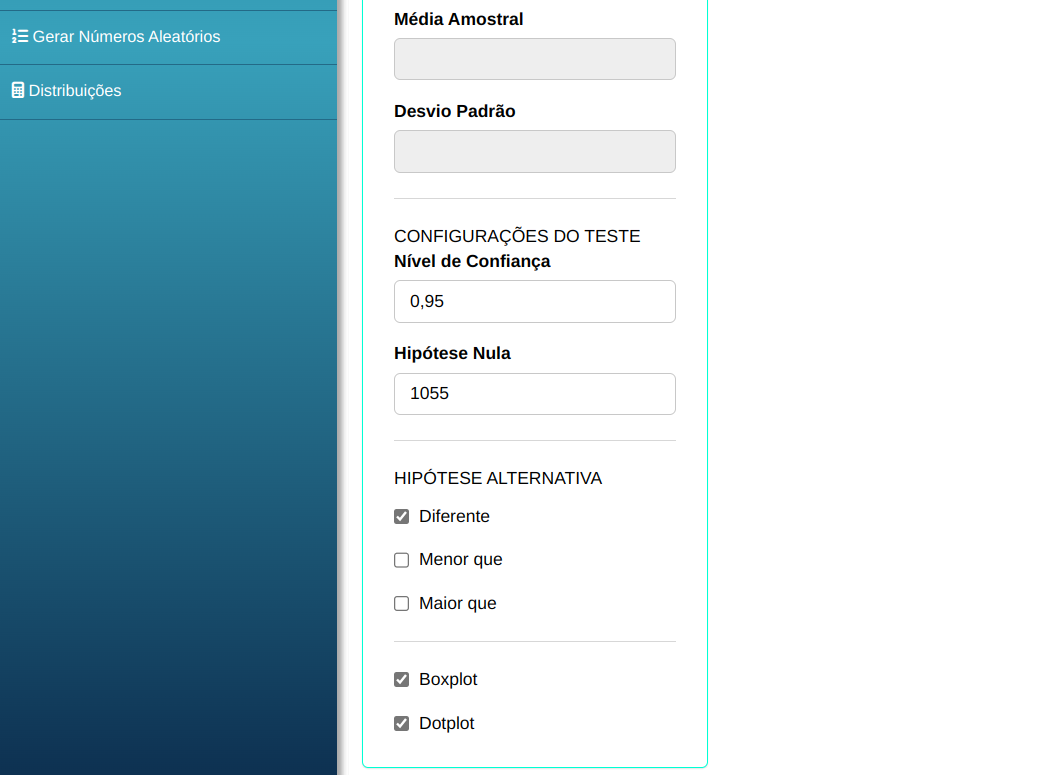
Task: Click the Boxplot label text
Action: pos(448,680)
